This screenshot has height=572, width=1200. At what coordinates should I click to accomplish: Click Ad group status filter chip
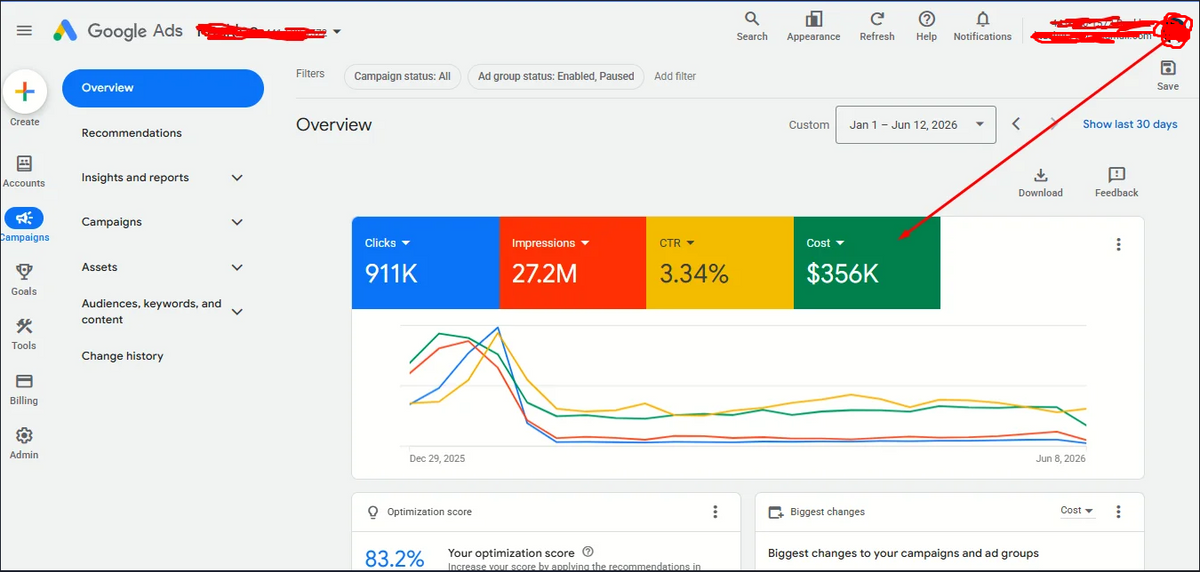[x=556, y=76]
